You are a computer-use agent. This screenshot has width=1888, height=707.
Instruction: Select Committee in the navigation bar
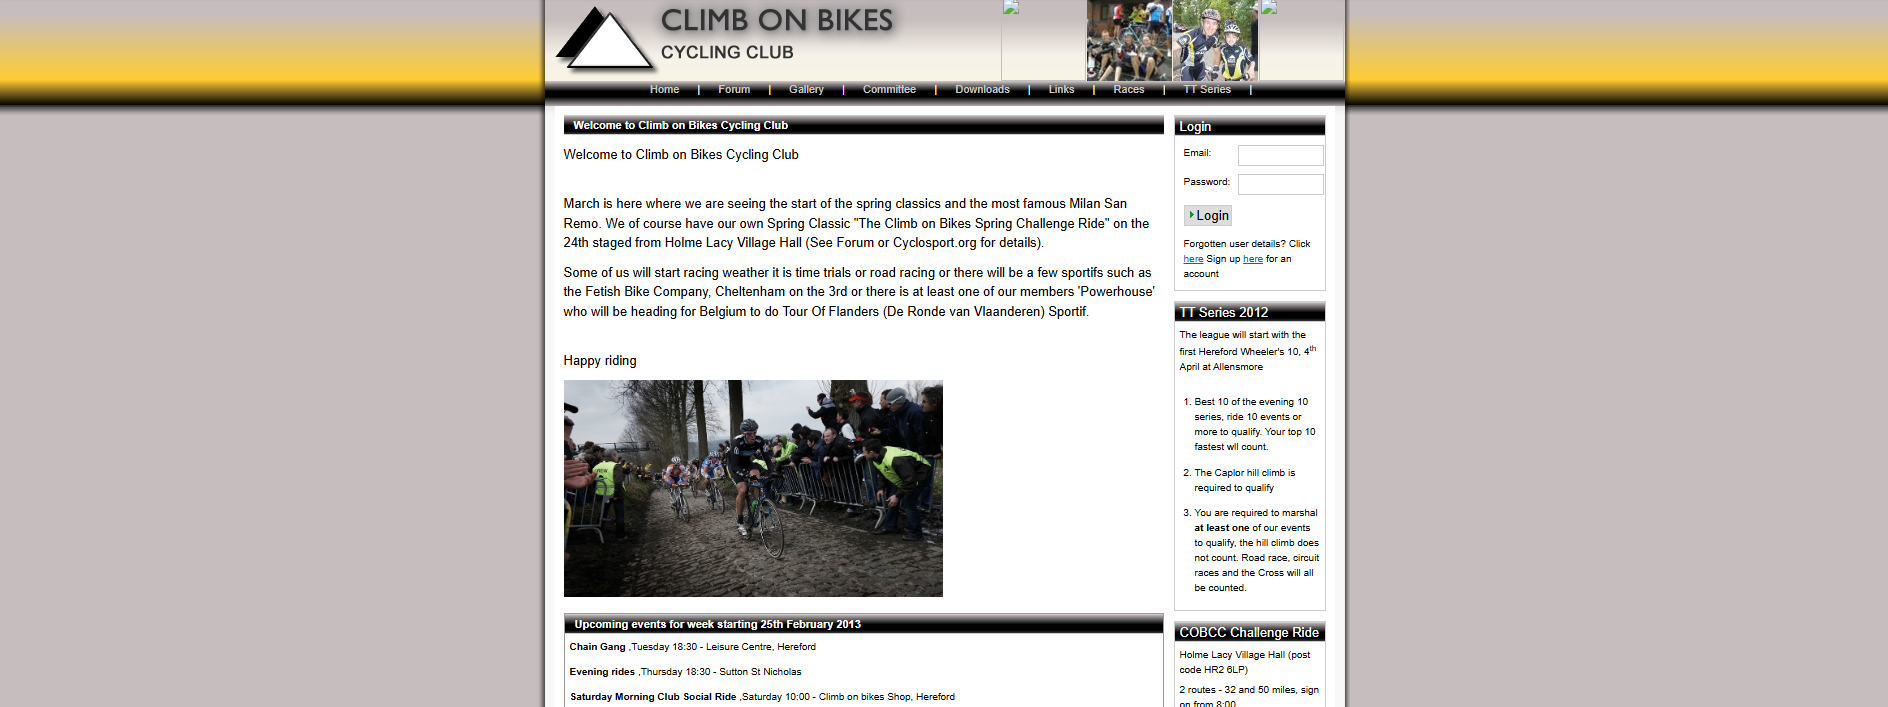coord(889,89)
